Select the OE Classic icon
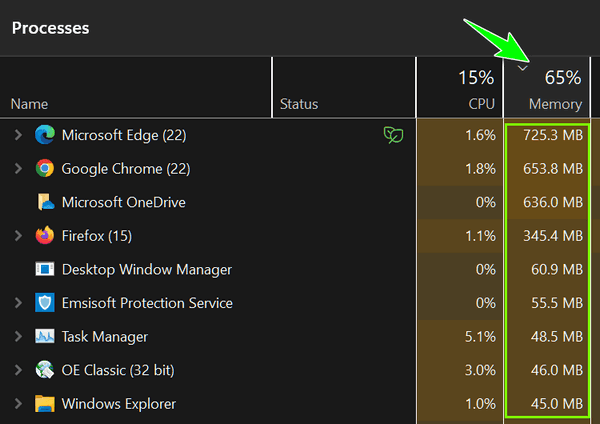The height and width of the screenshot is (424, 600). (45, 370)
